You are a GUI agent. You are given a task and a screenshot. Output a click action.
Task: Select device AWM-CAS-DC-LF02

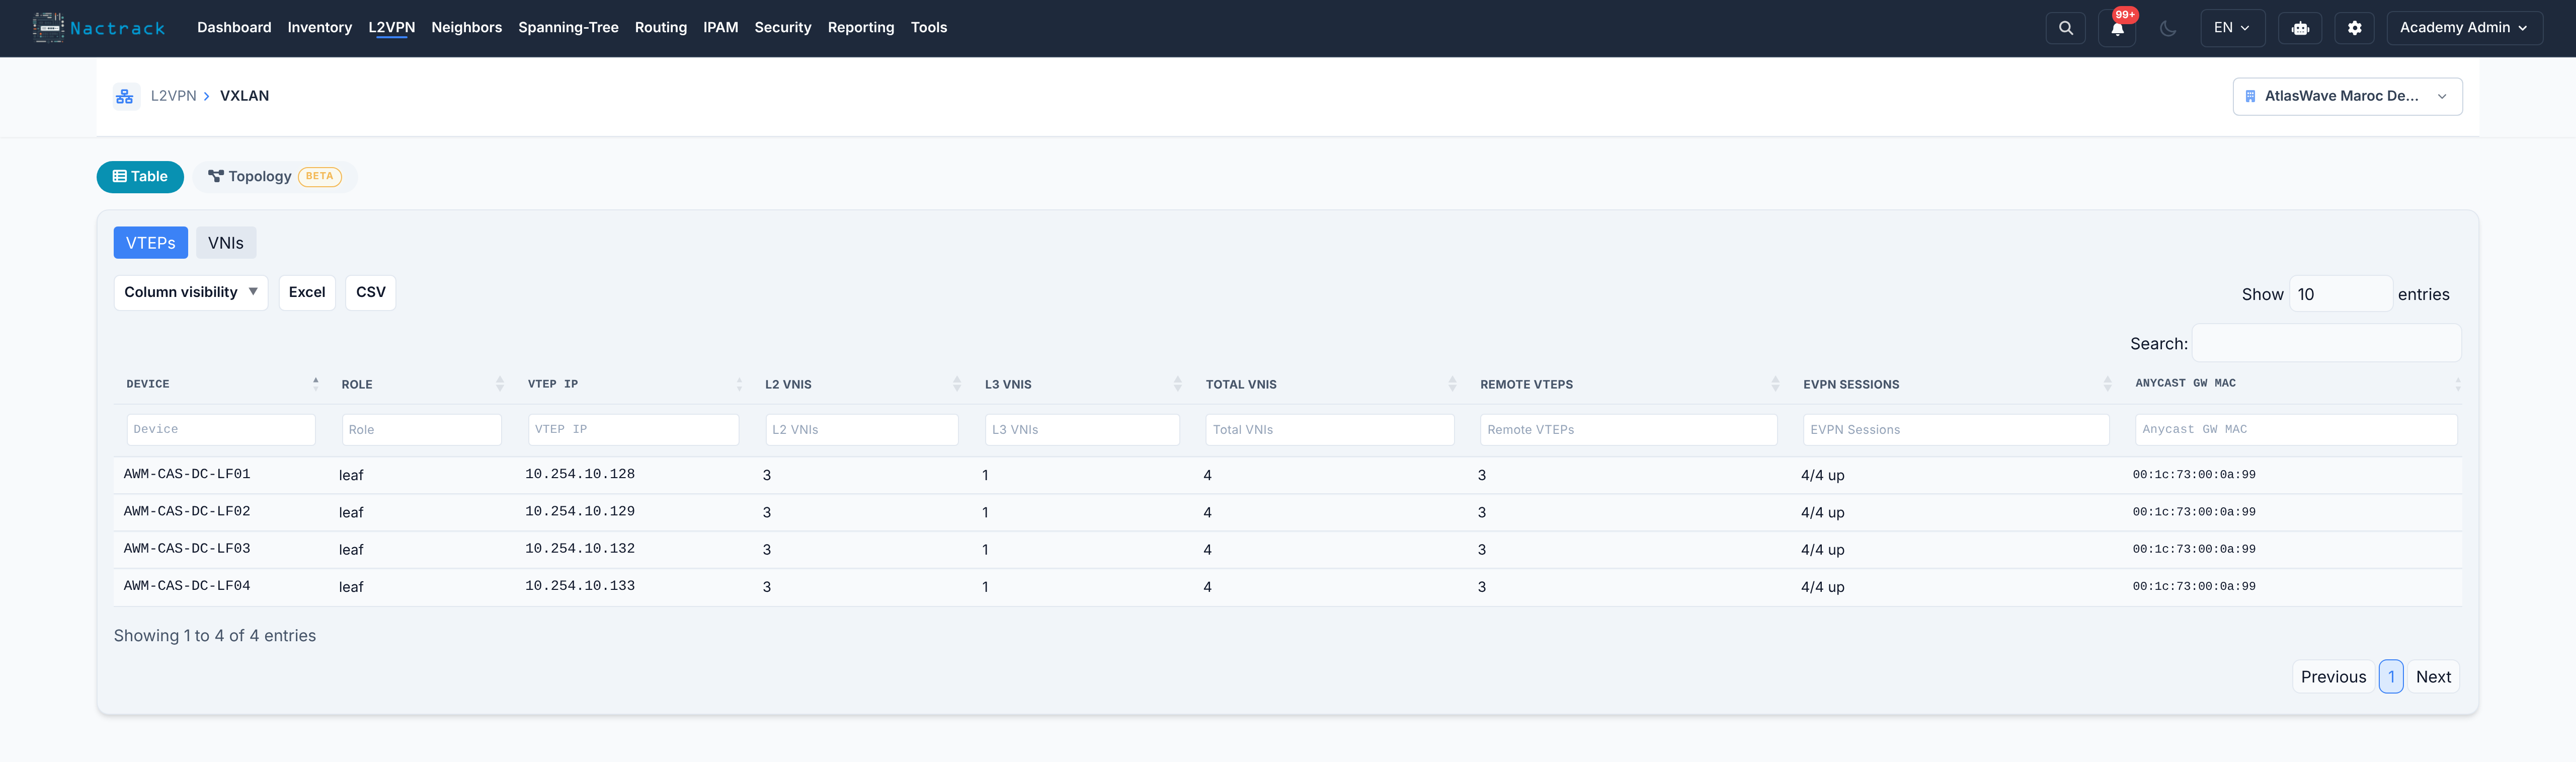[x=187, y=511]
